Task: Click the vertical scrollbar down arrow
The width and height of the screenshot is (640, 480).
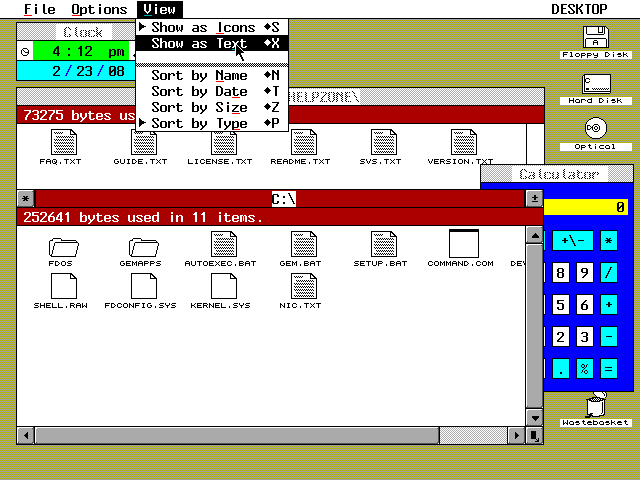Action: point(534,418)
